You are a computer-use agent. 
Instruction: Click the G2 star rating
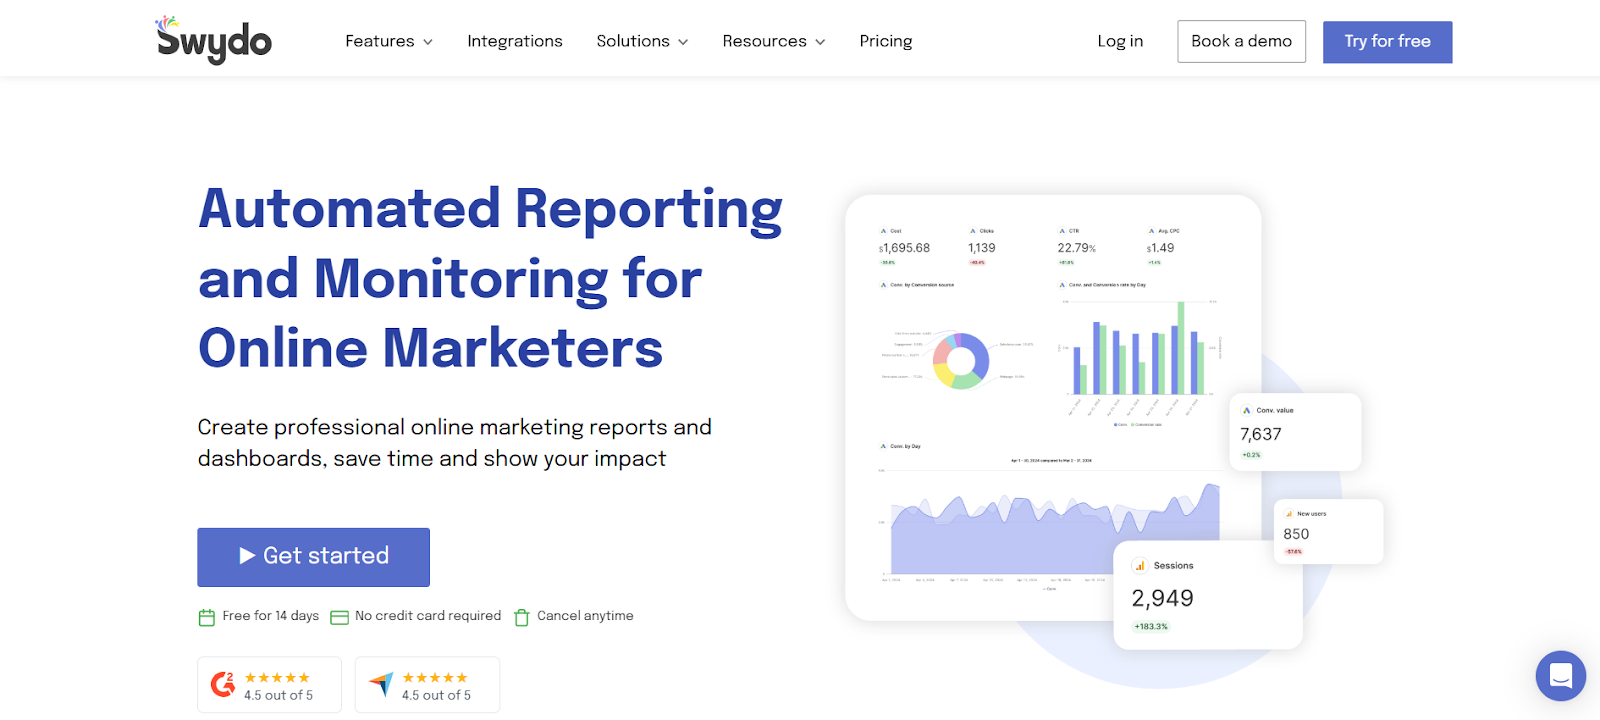point(277,677)
